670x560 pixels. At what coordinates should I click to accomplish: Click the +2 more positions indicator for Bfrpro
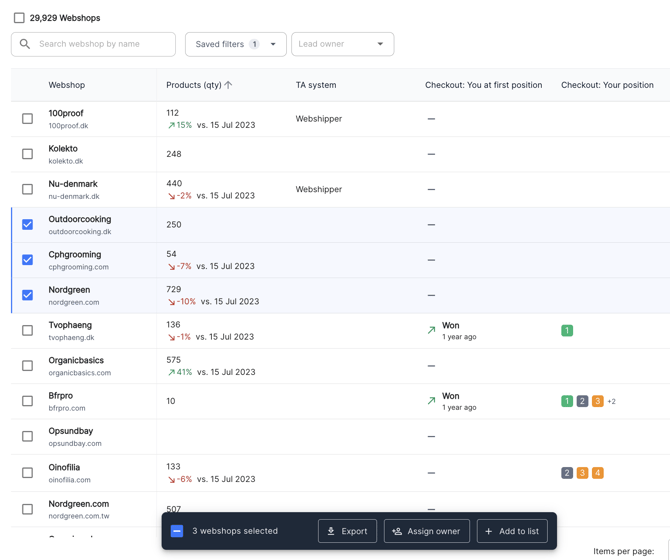tap(611, 401)
